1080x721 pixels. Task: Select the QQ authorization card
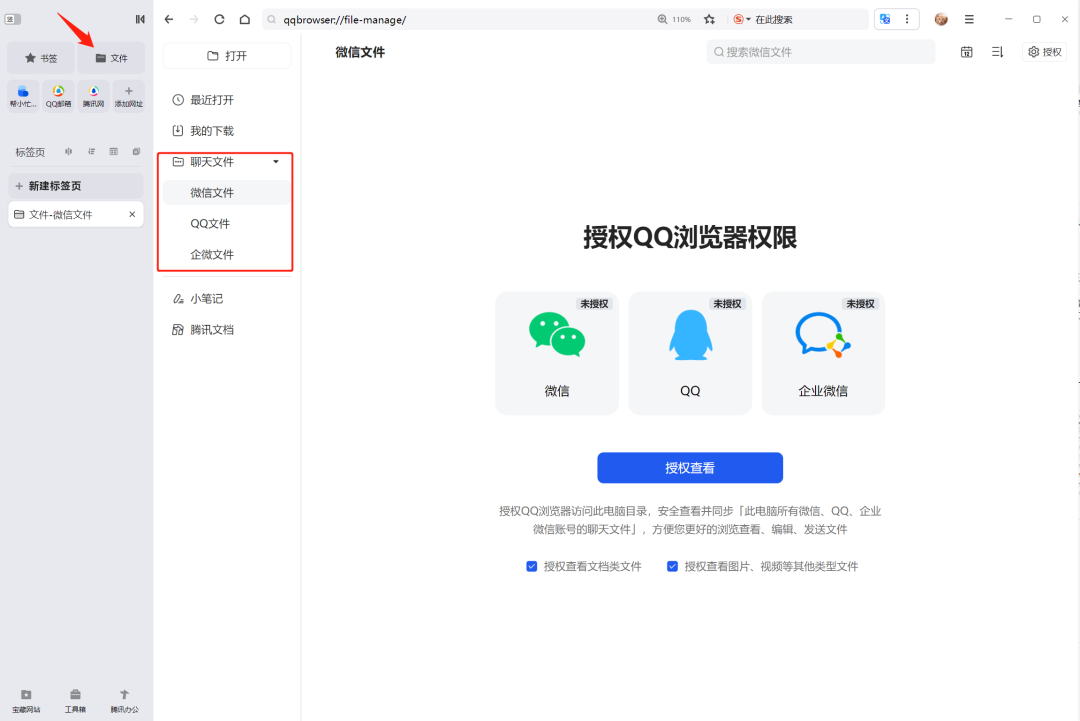tap(690, 353)
